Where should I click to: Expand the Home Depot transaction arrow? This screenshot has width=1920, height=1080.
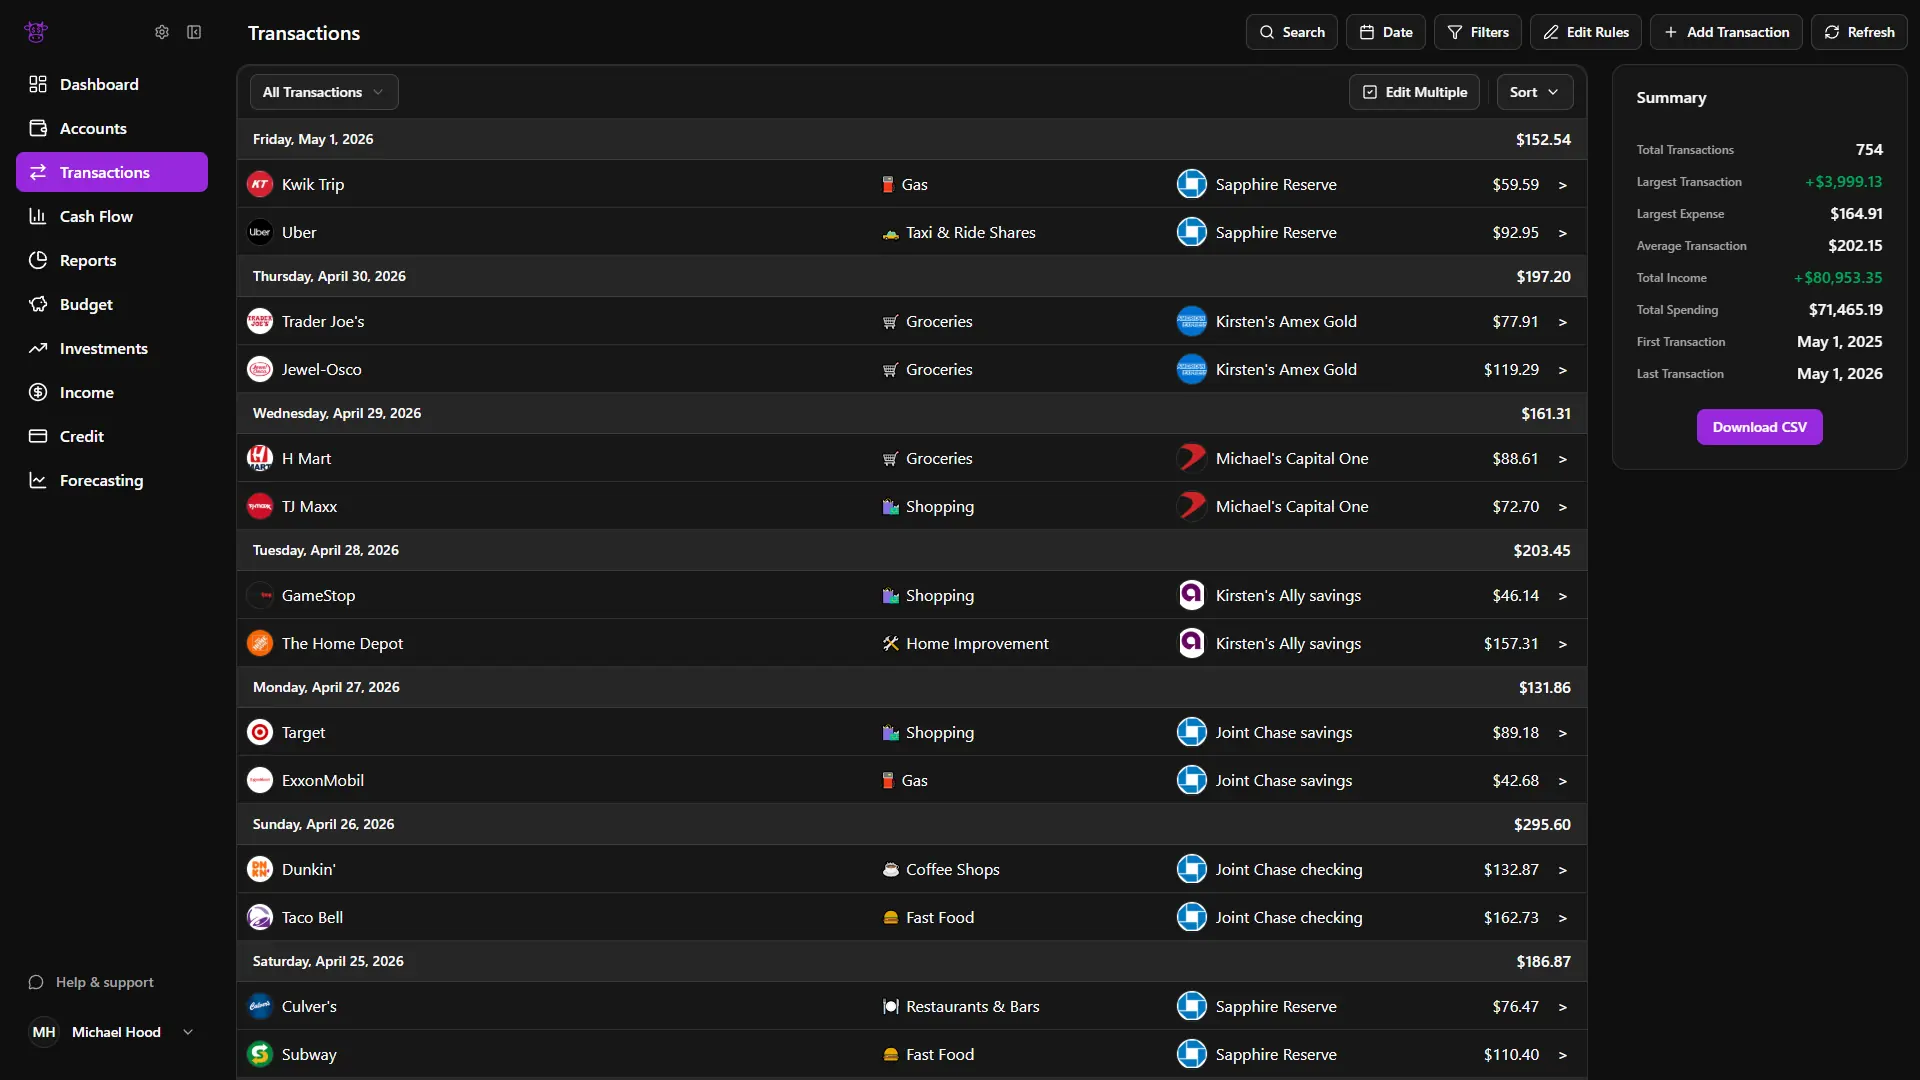(x=1562, y=644)
